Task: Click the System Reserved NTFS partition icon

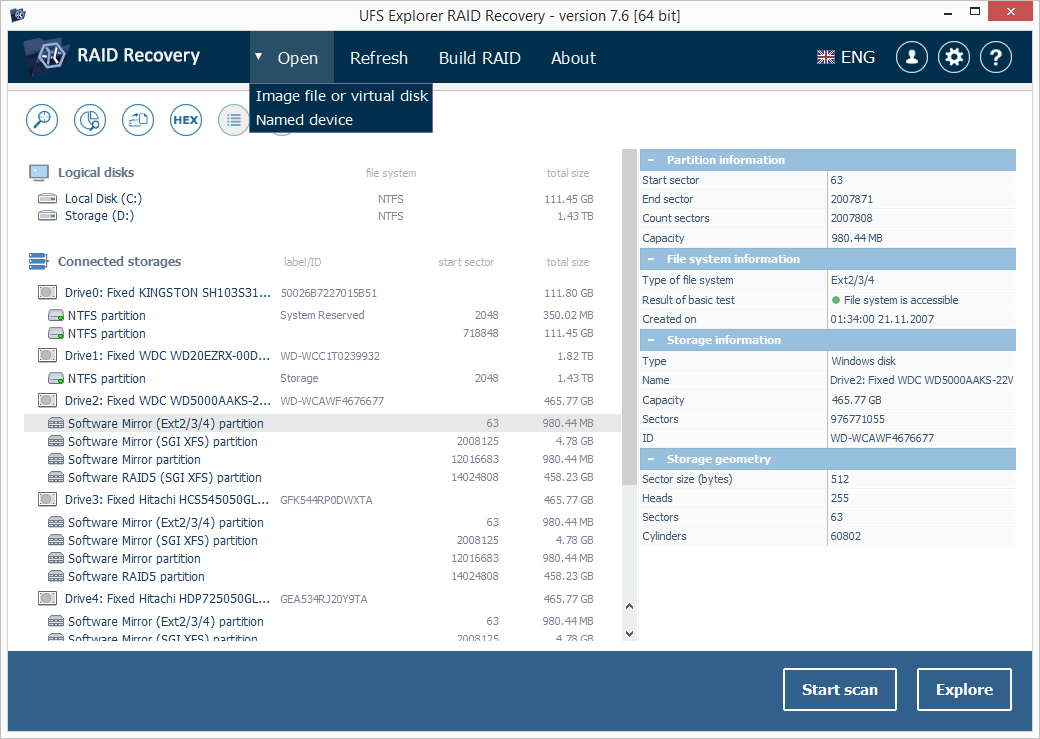Action: coord(56,315)
